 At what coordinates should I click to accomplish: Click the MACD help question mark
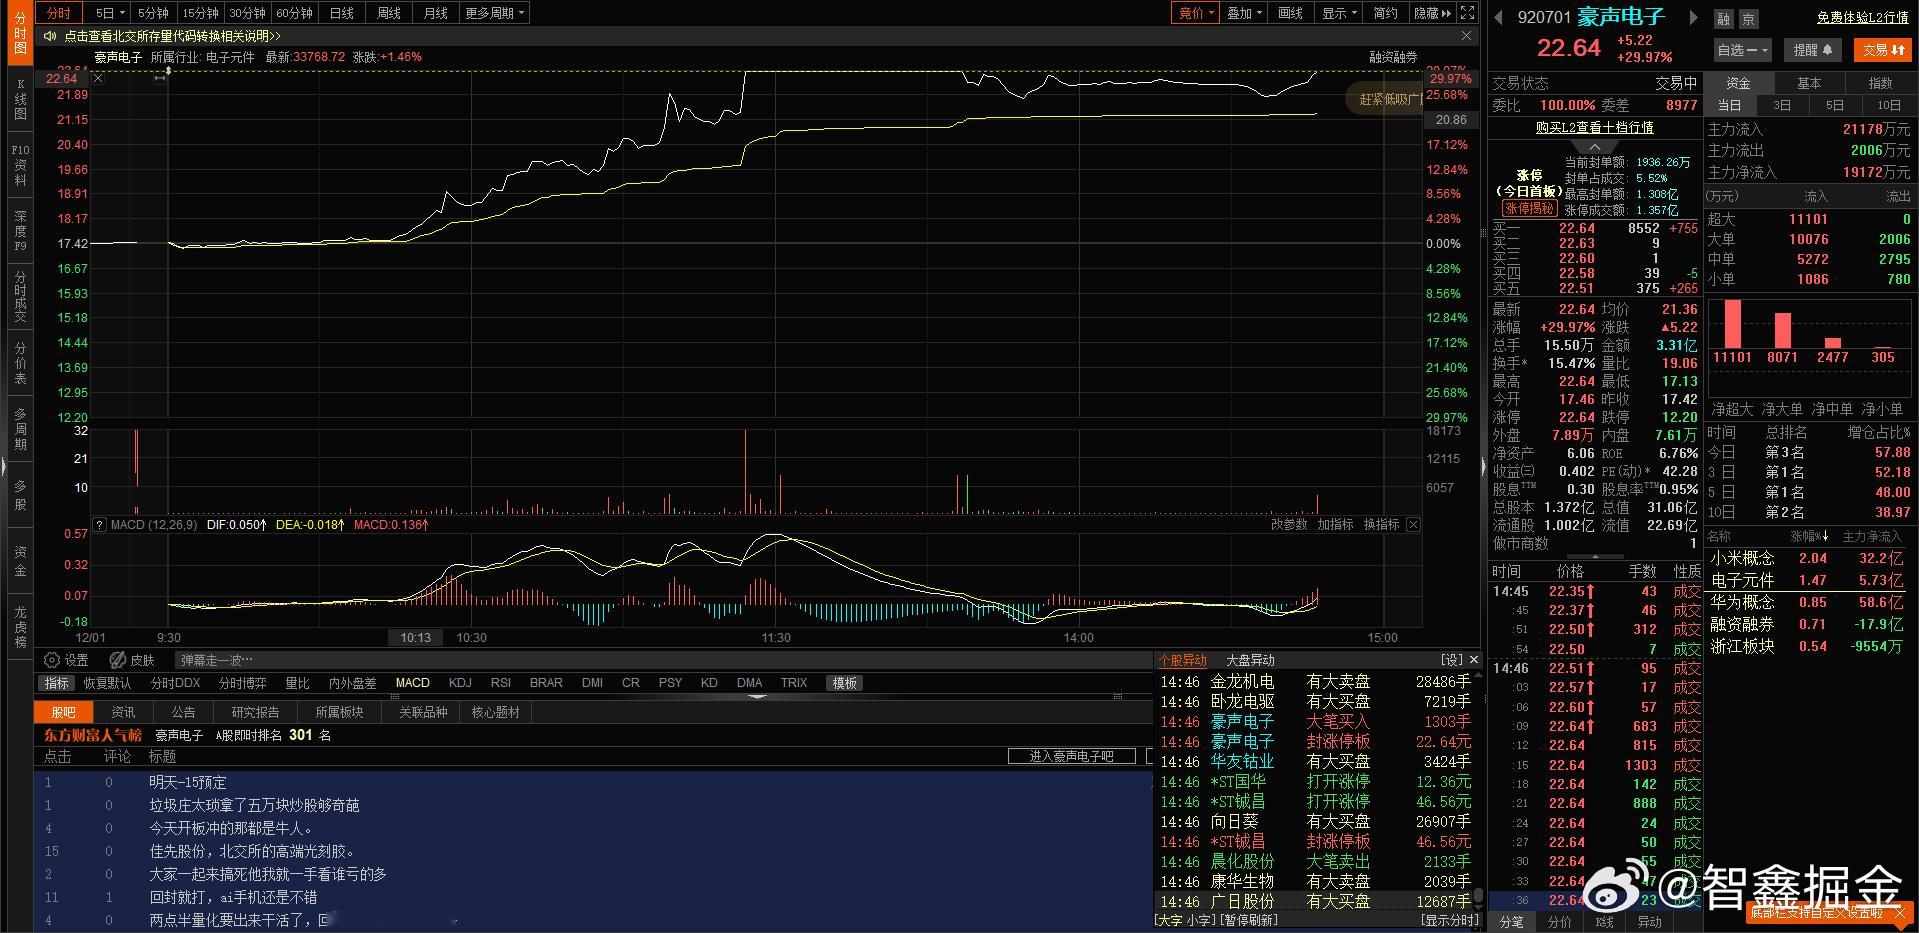coord(99,524)
